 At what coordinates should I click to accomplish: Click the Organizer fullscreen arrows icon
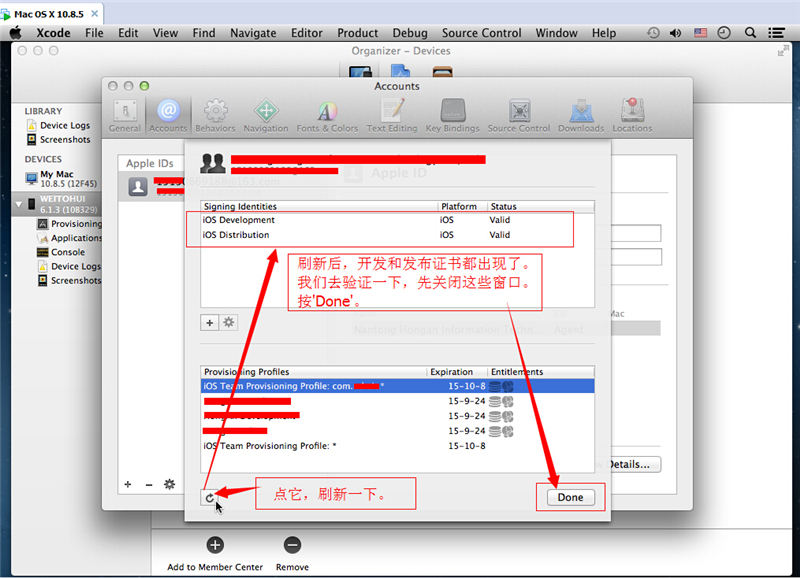782,51
